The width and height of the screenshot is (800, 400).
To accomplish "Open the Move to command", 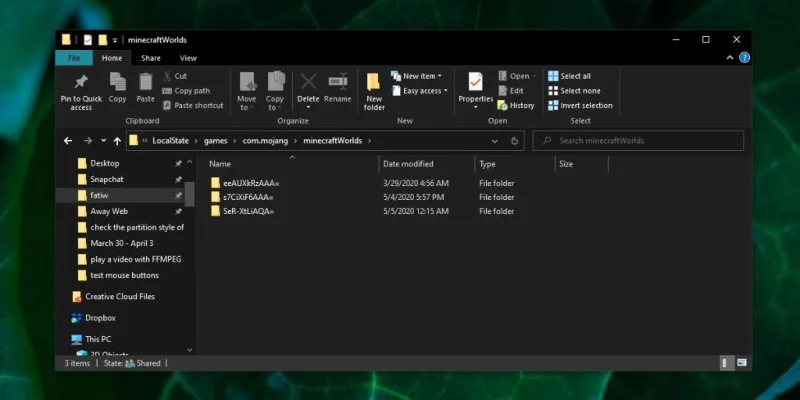I will (247, 91).
